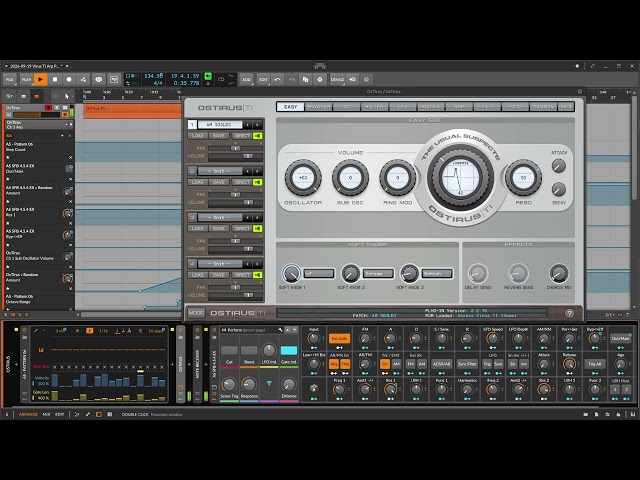Open preset page wrench icon in device

280,330
